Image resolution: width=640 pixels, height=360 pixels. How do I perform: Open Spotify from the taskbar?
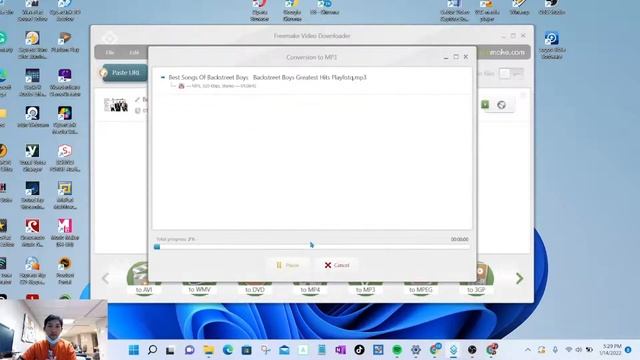tap(397, 350)
